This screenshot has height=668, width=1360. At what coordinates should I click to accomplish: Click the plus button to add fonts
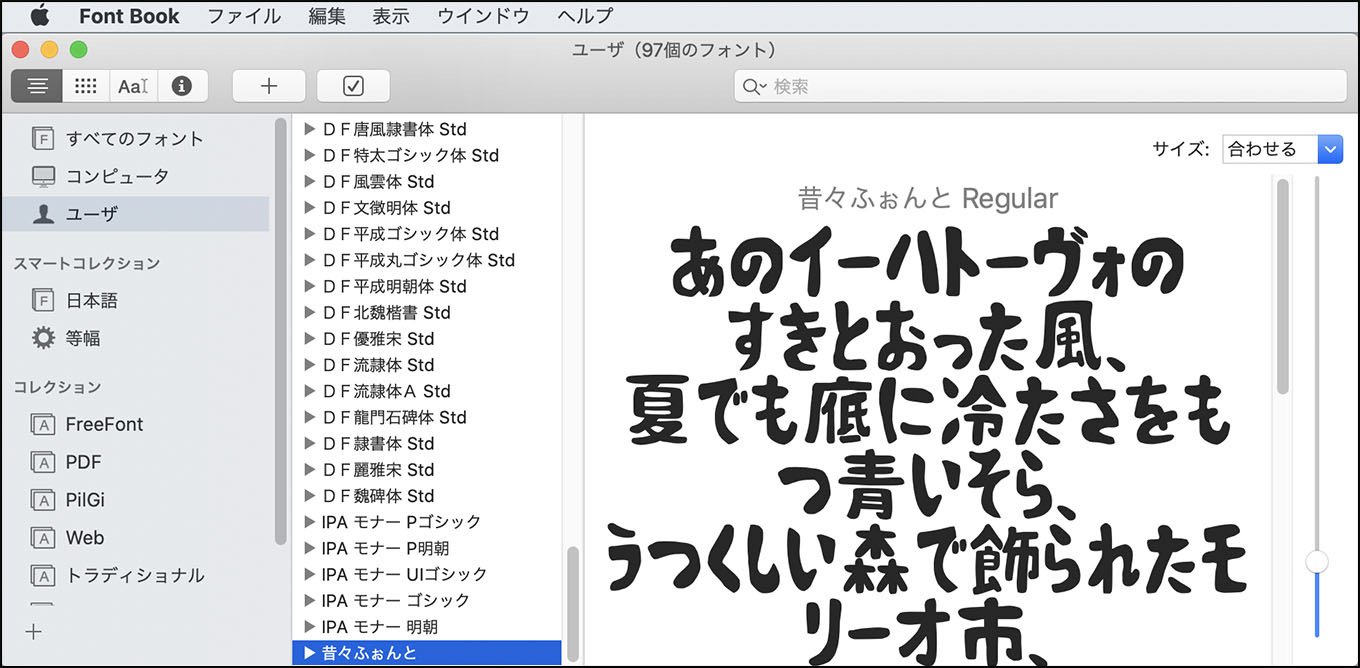tap(268, 86)
